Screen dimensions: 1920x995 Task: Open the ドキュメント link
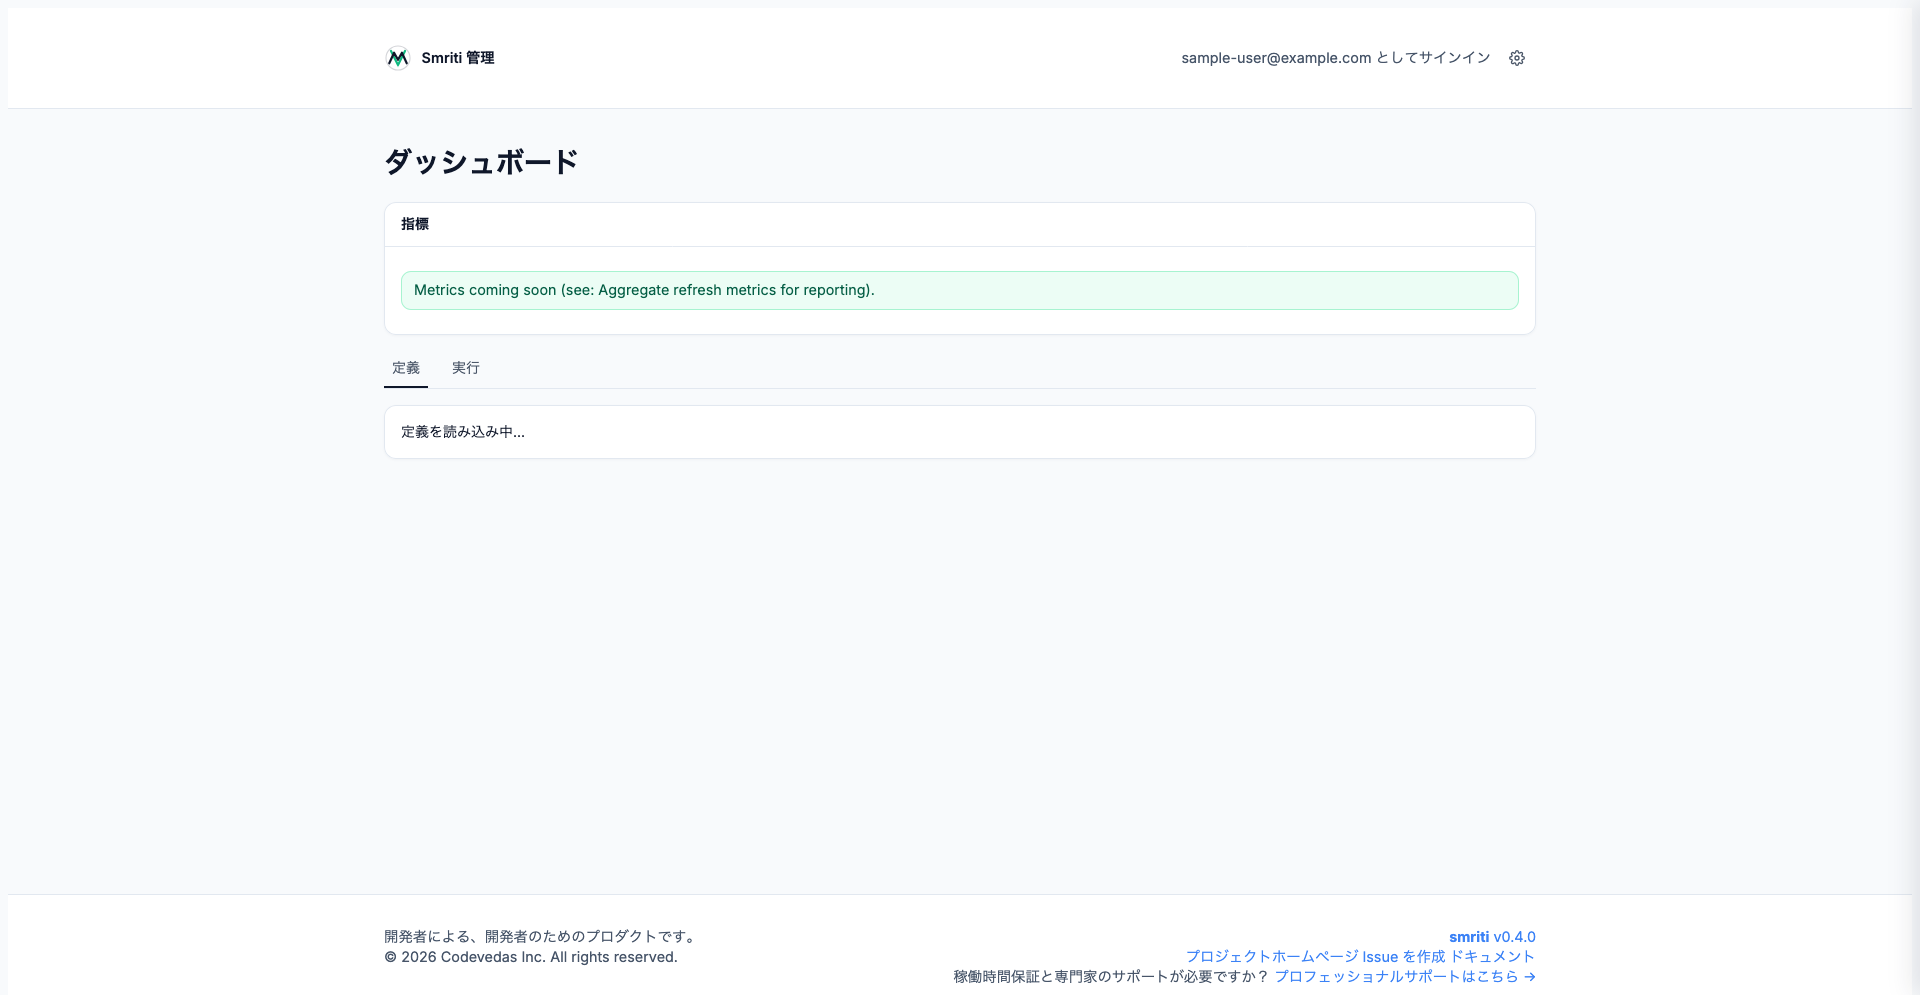(x=1492, y=957)
